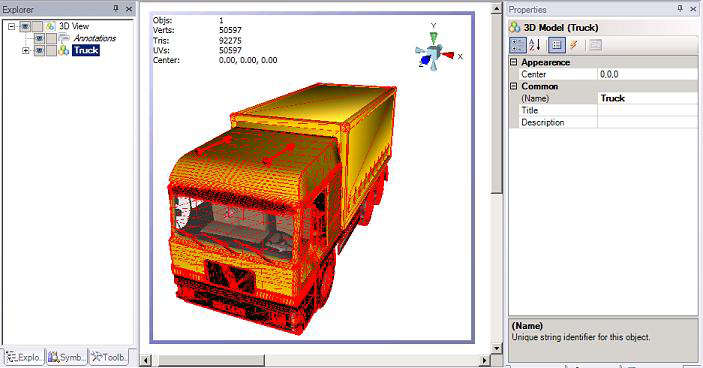Show events with the lightning icon
Image resolution: width=703 pixels, height=368 pixels.
point(574,45)
